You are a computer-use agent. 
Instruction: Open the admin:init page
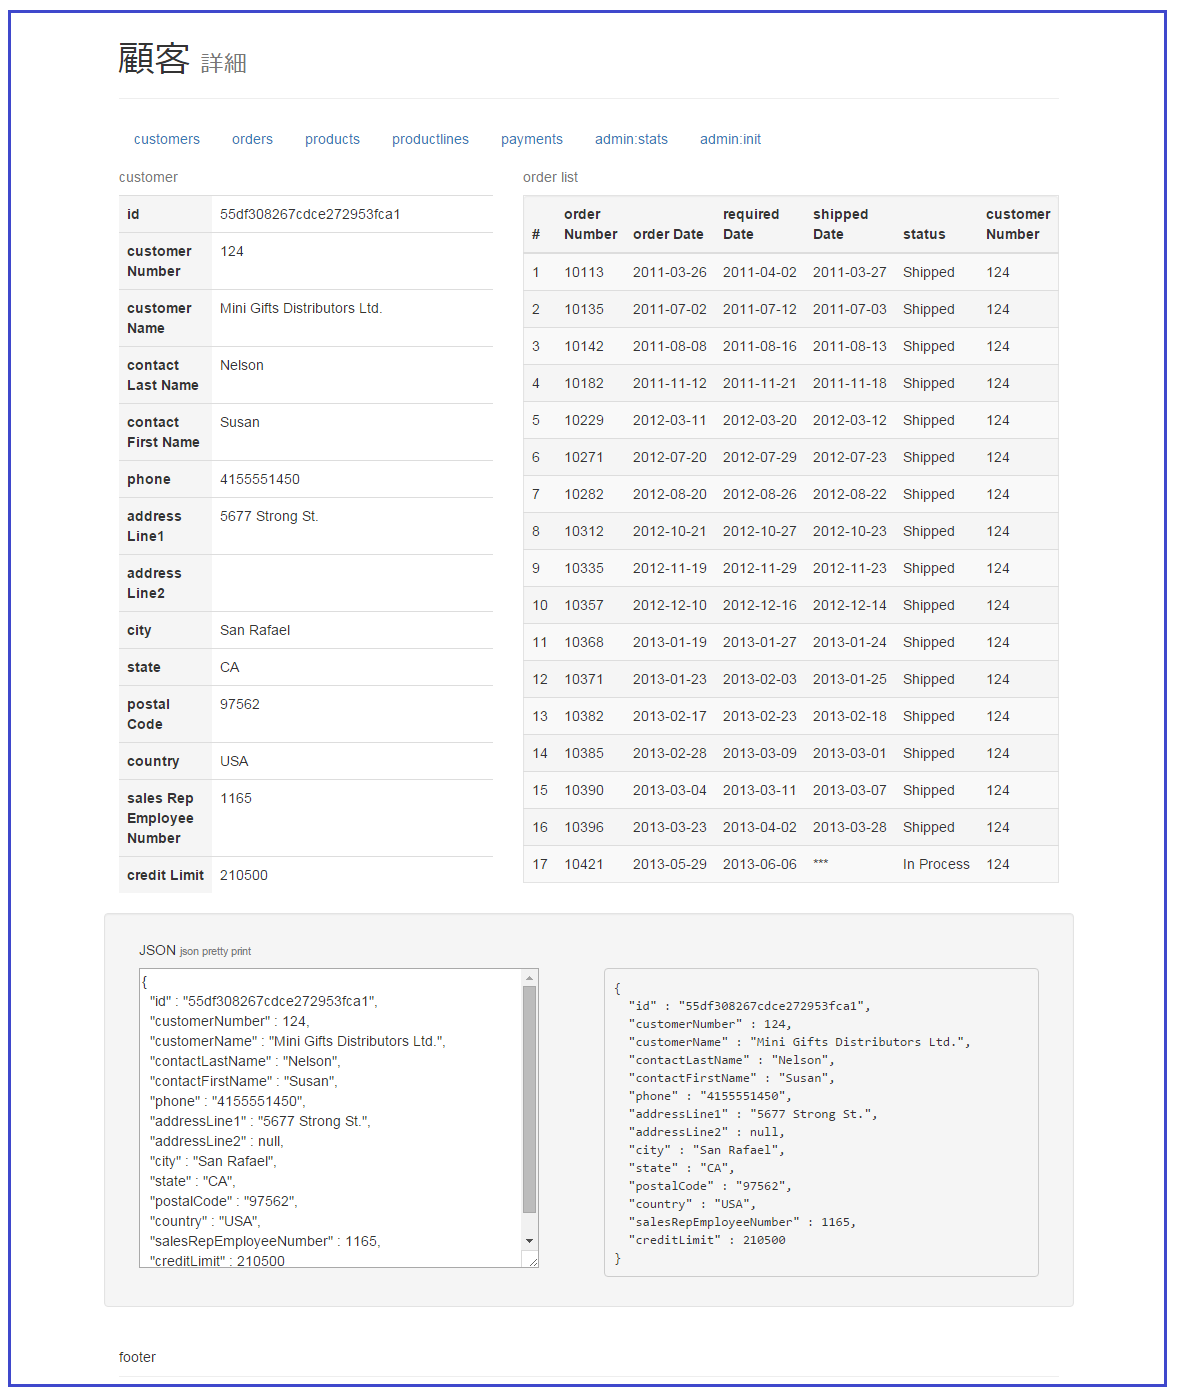pos(730,139)
